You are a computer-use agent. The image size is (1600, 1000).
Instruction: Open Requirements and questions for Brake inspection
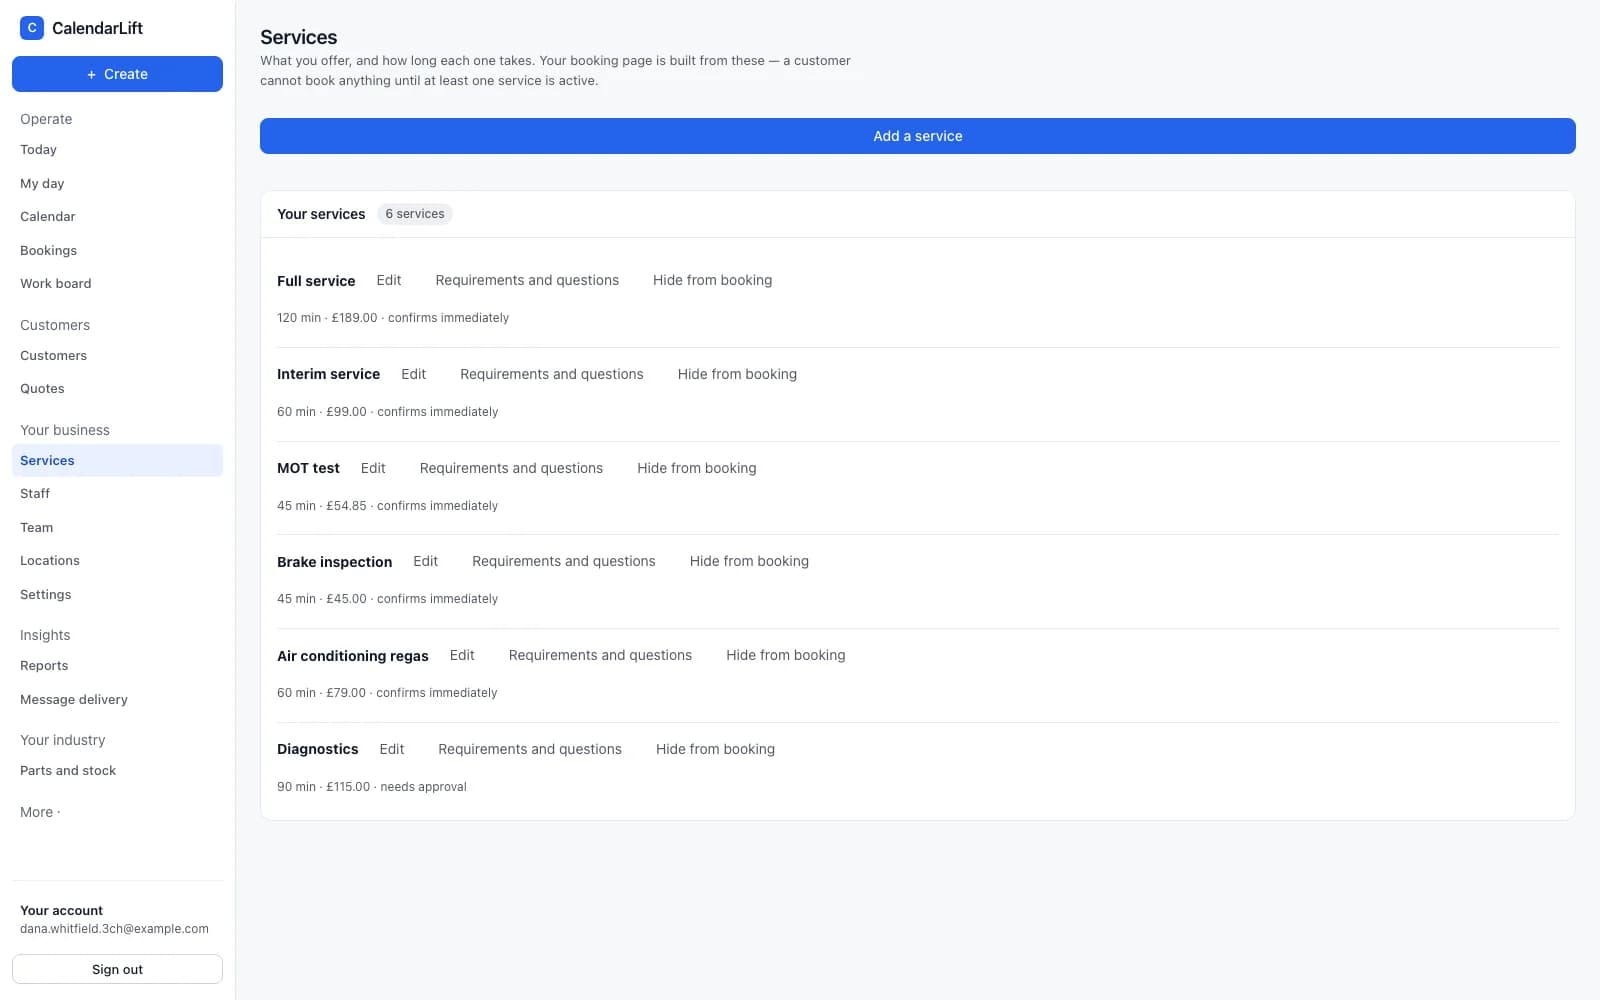[564, 561]
